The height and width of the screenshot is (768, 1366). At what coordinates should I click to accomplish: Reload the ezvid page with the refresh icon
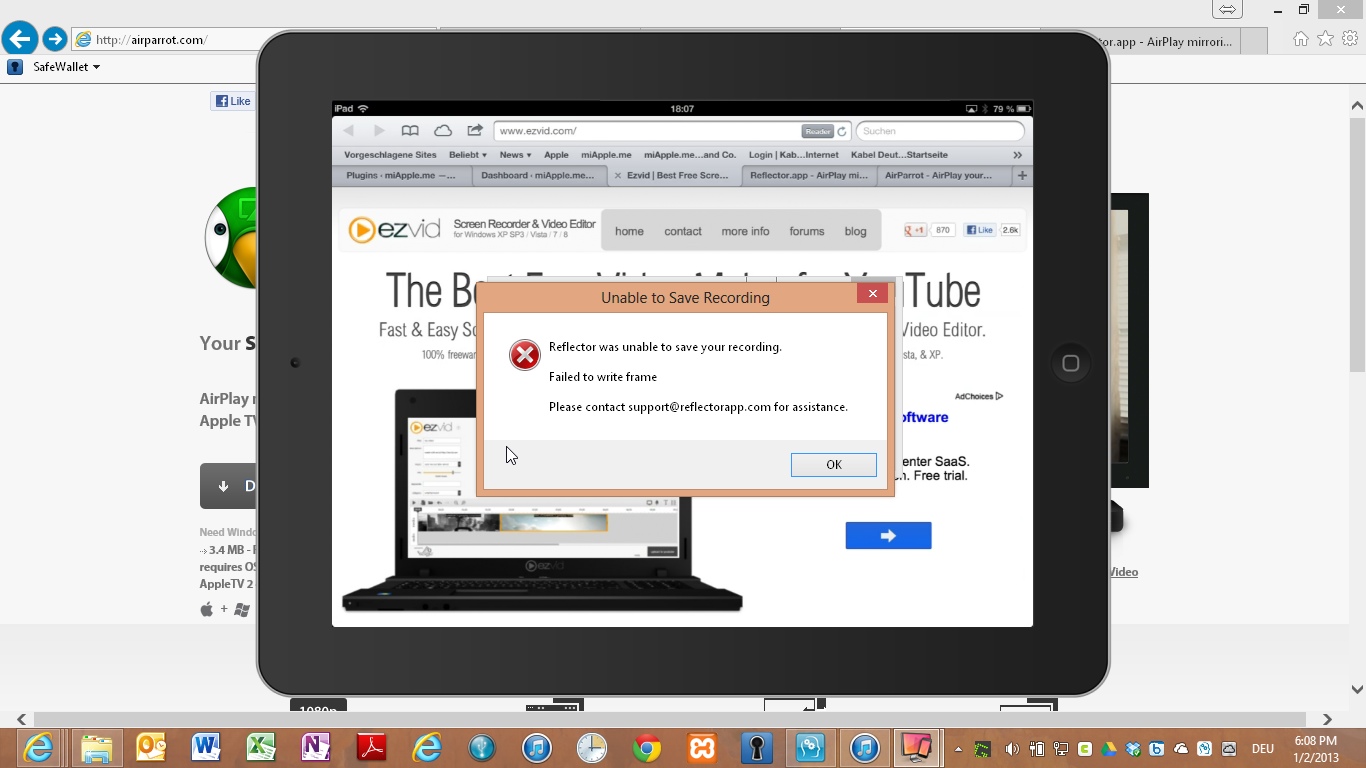point(842,131)
